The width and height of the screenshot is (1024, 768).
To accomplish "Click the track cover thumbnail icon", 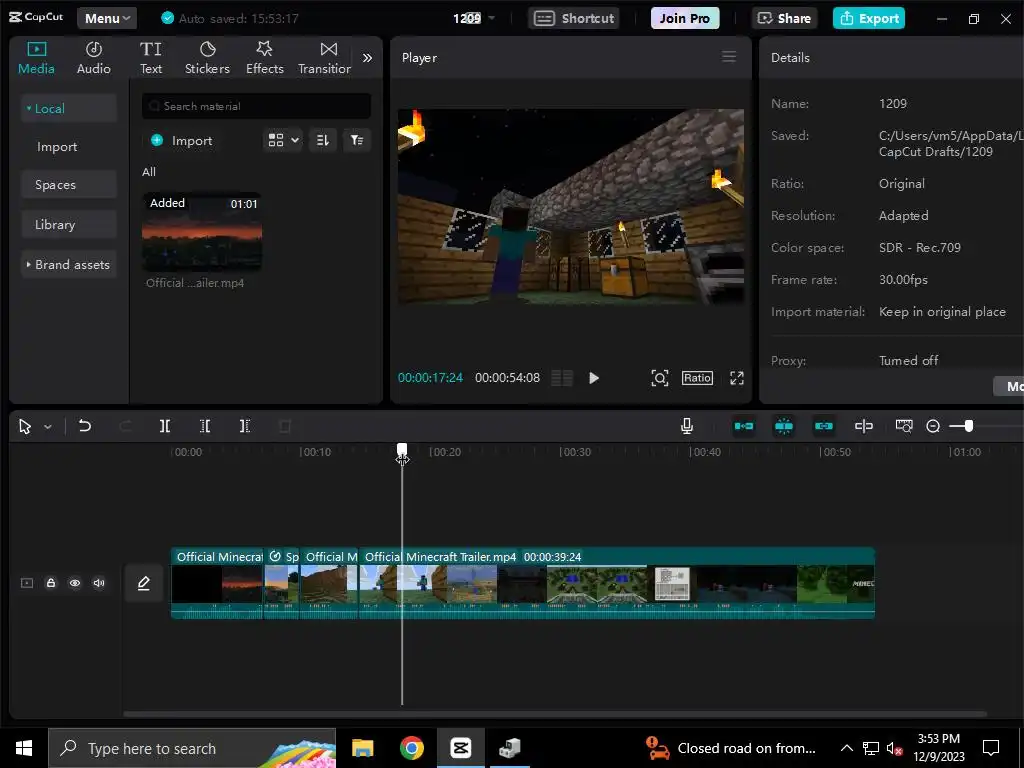I will pos(27,583).
